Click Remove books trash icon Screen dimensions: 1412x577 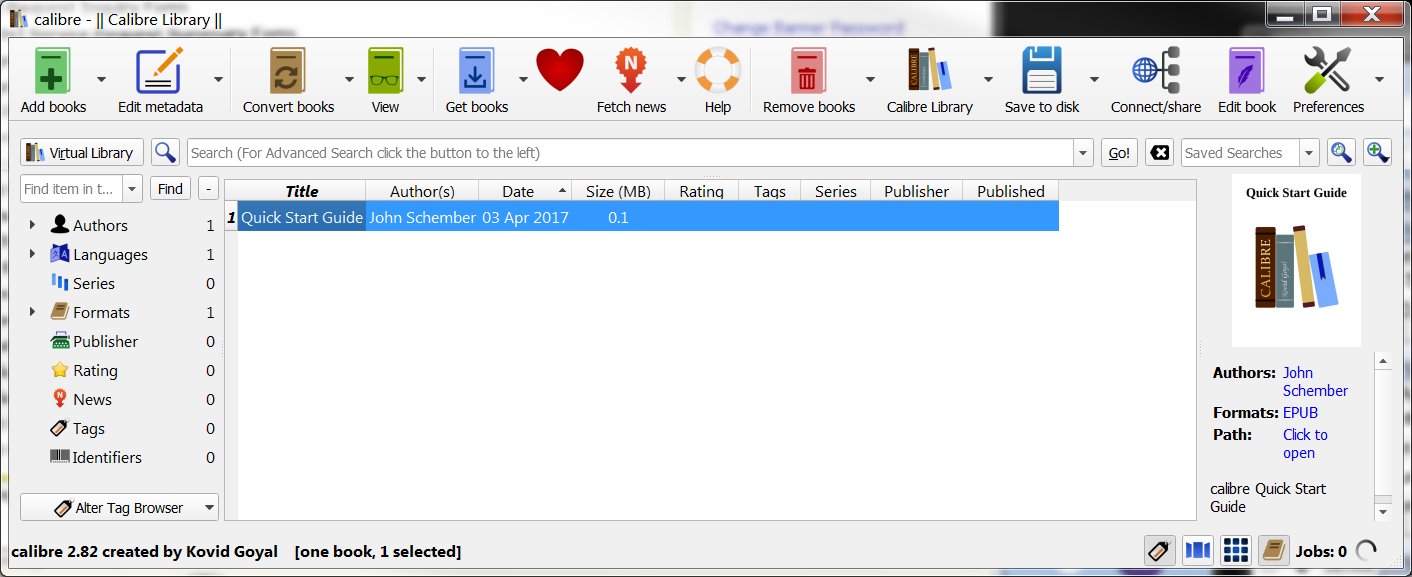[x=808, y=72]
